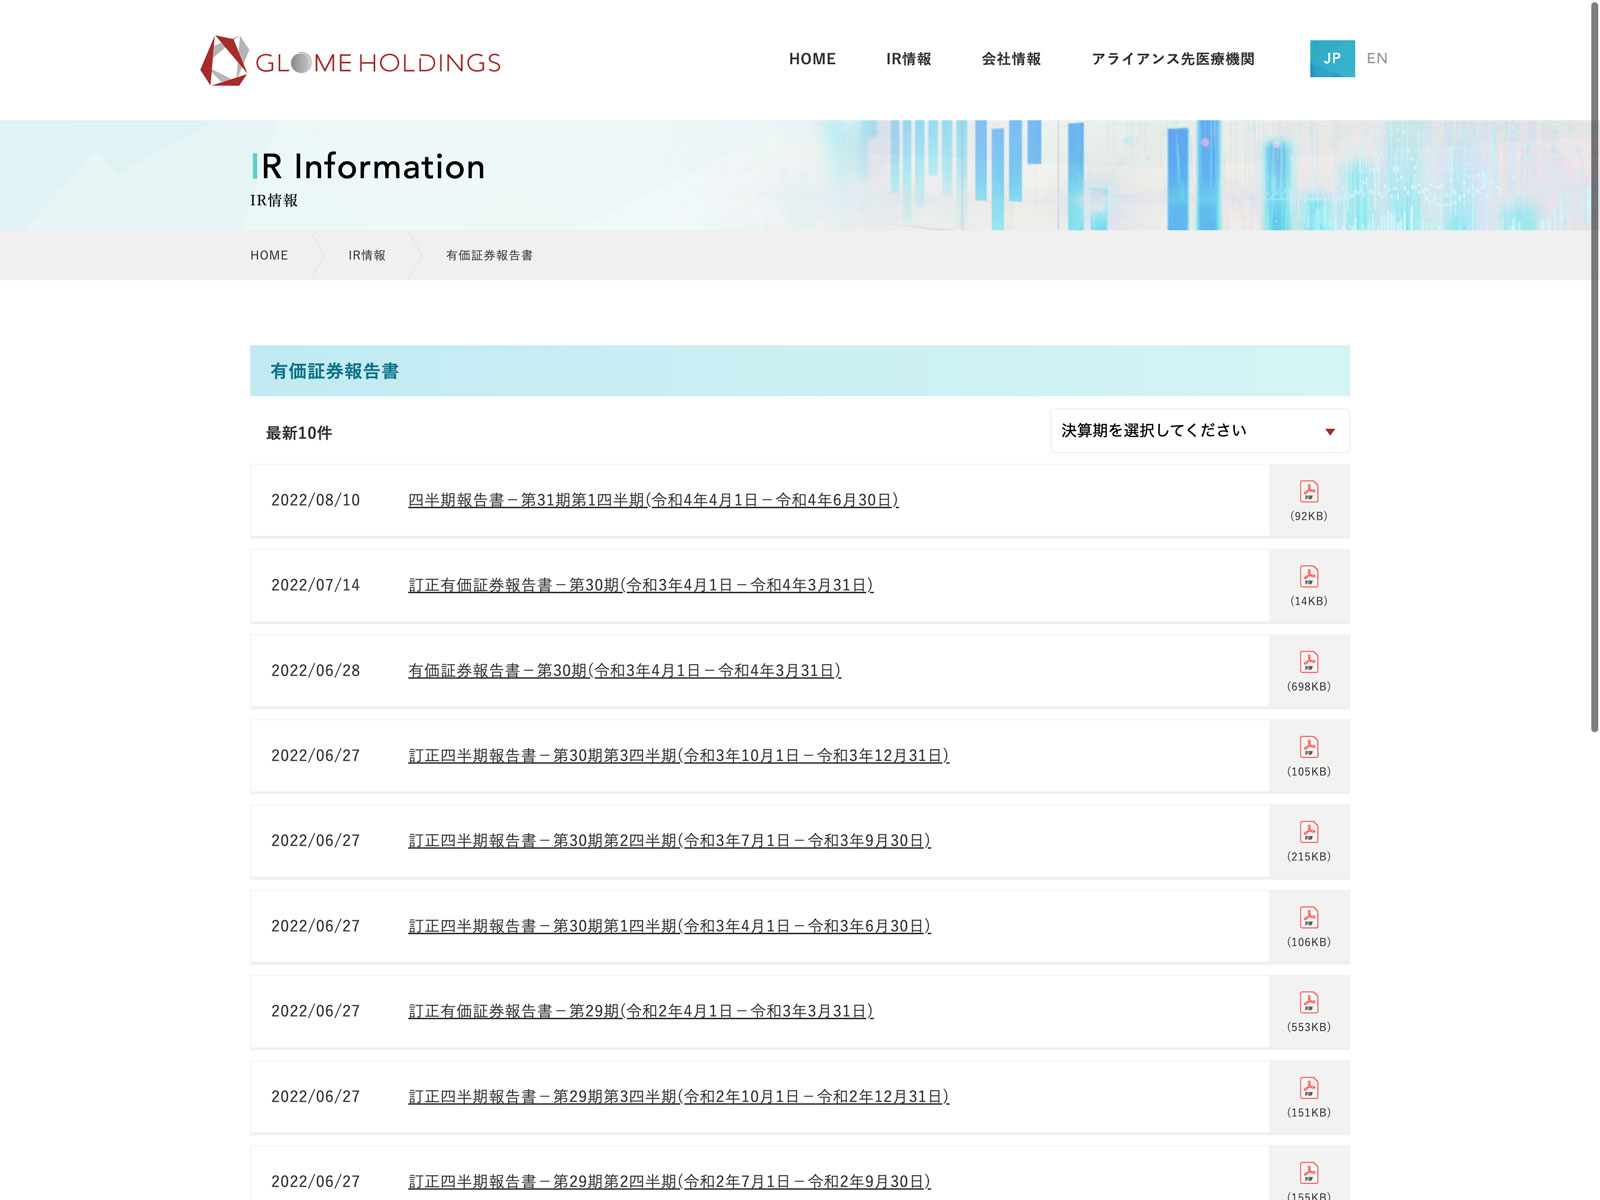Open the 698KB PDF icon
Image resolution: width=1600 pixels, height=1200 pixels.
click(1308, 662)
